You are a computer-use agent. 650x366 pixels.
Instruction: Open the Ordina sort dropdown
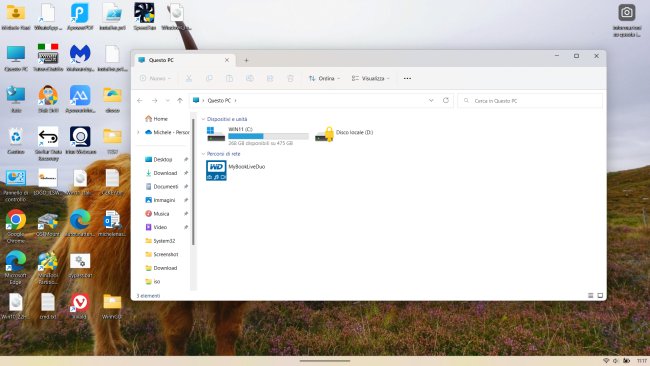coord(324,78)
